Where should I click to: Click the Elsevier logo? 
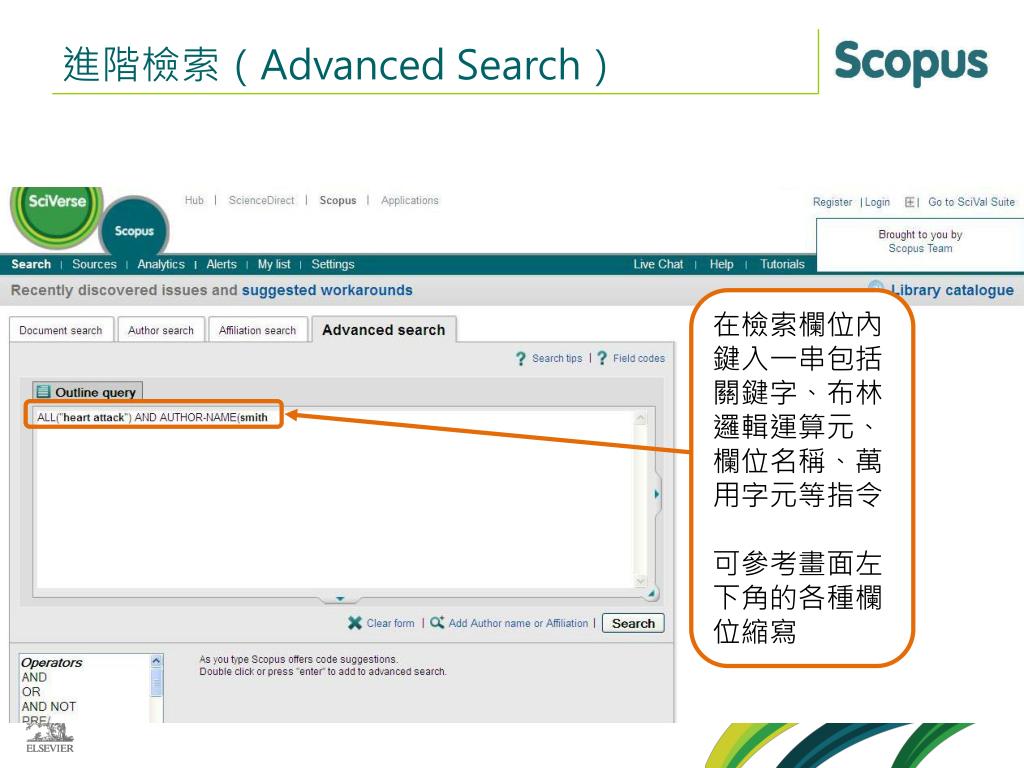[x=50, y=737]
